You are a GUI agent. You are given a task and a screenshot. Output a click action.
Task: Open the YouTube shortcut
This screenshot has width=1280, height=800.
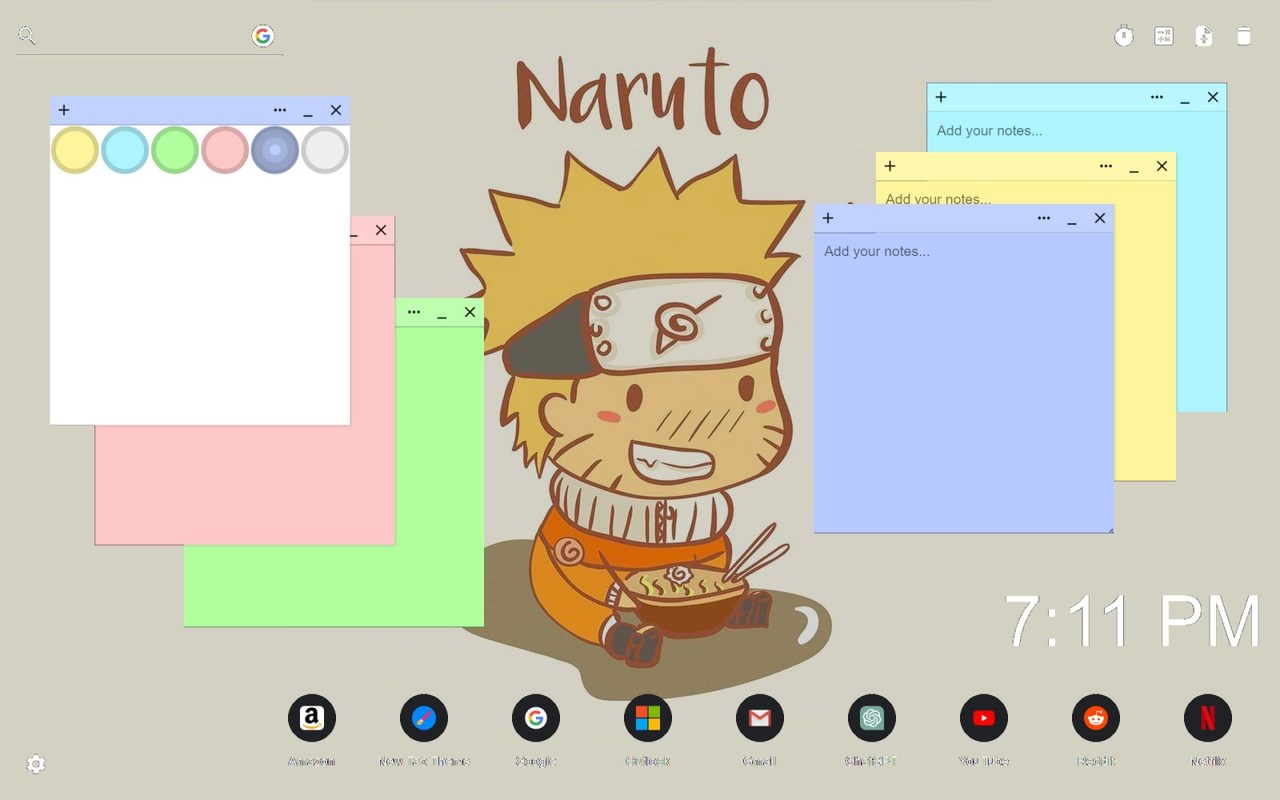pyautogui.click(x=984, y=718)
